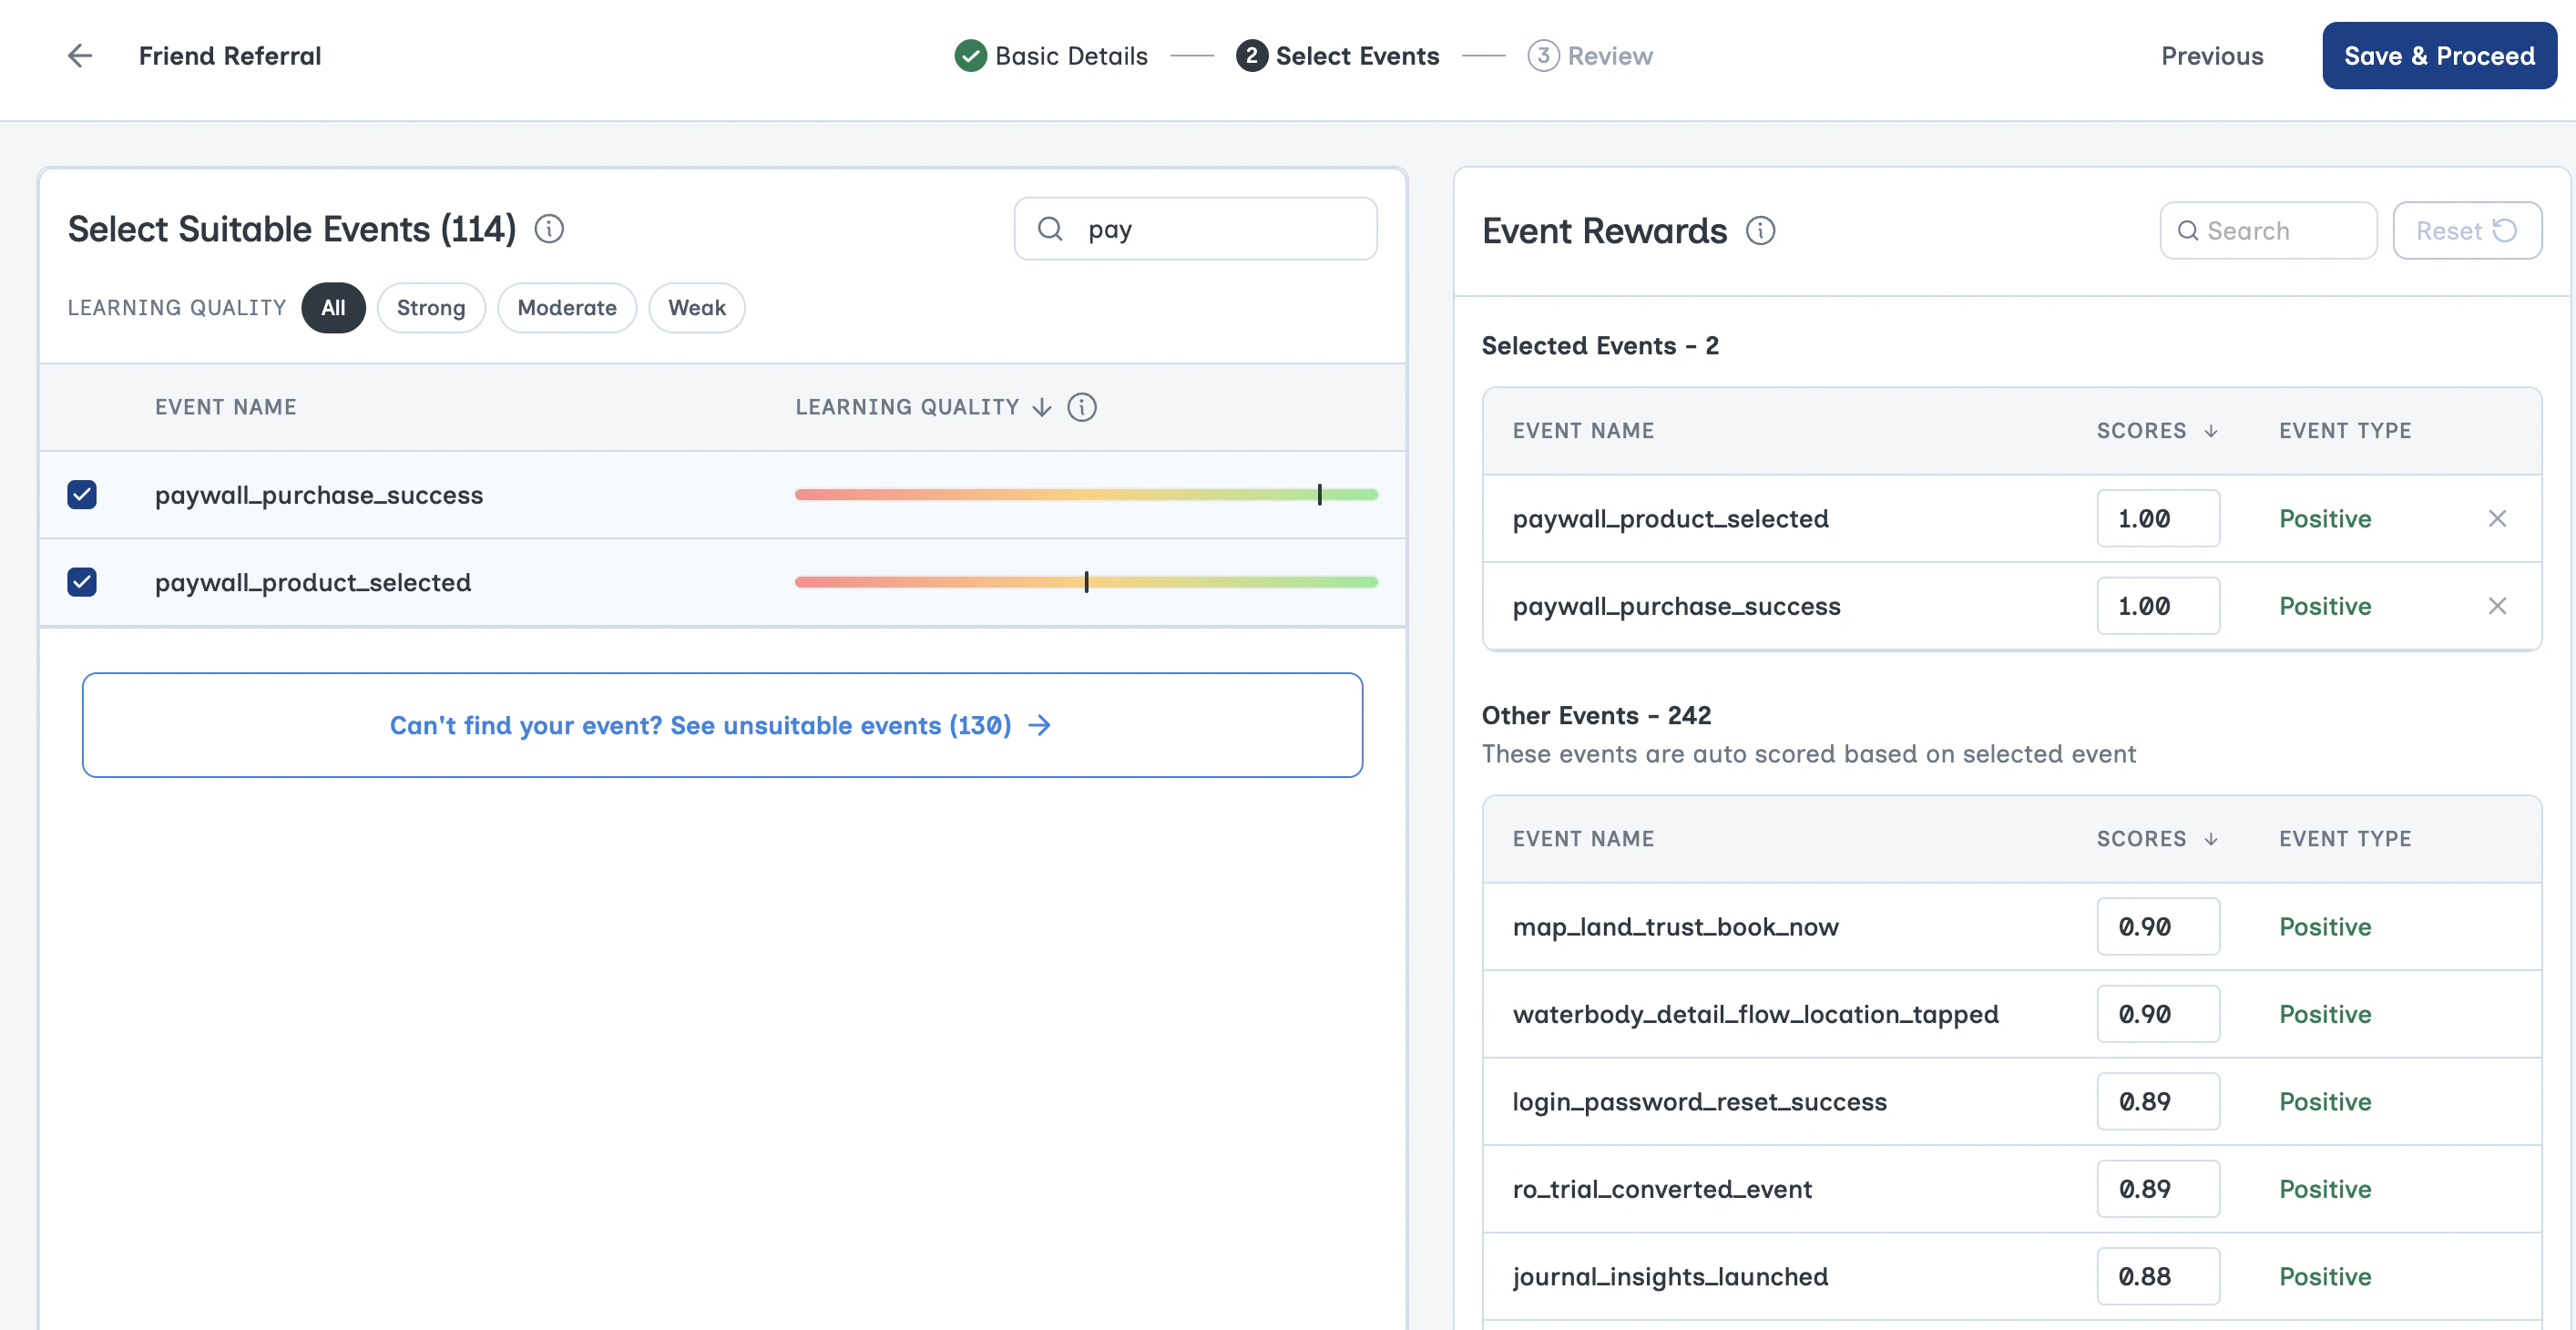The width and height of the screenshot is (2576, 1330).
Task: Remove paywall_purchase_success from selected events
Action: (x=2498, y=606)
